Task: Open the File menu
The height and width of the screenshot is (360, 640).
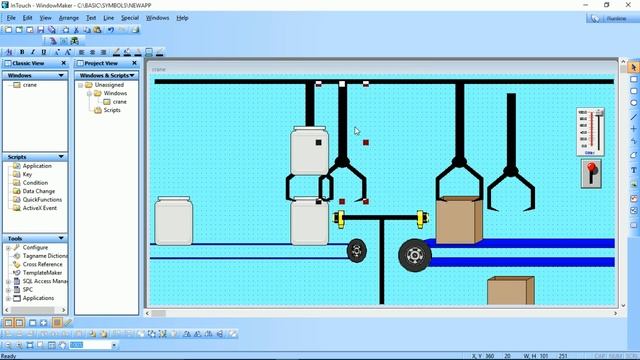Action: click(x=11, y=18)
